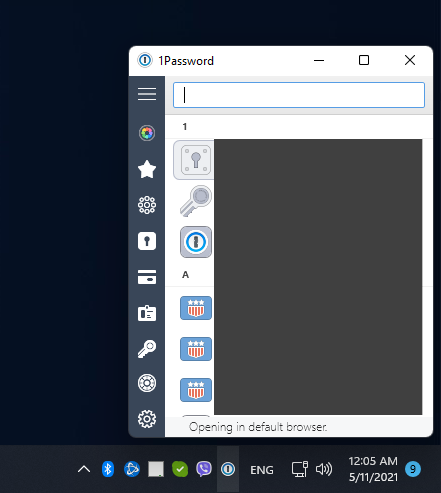Click the 'Opening in default browser.' status text

(258, 427)
